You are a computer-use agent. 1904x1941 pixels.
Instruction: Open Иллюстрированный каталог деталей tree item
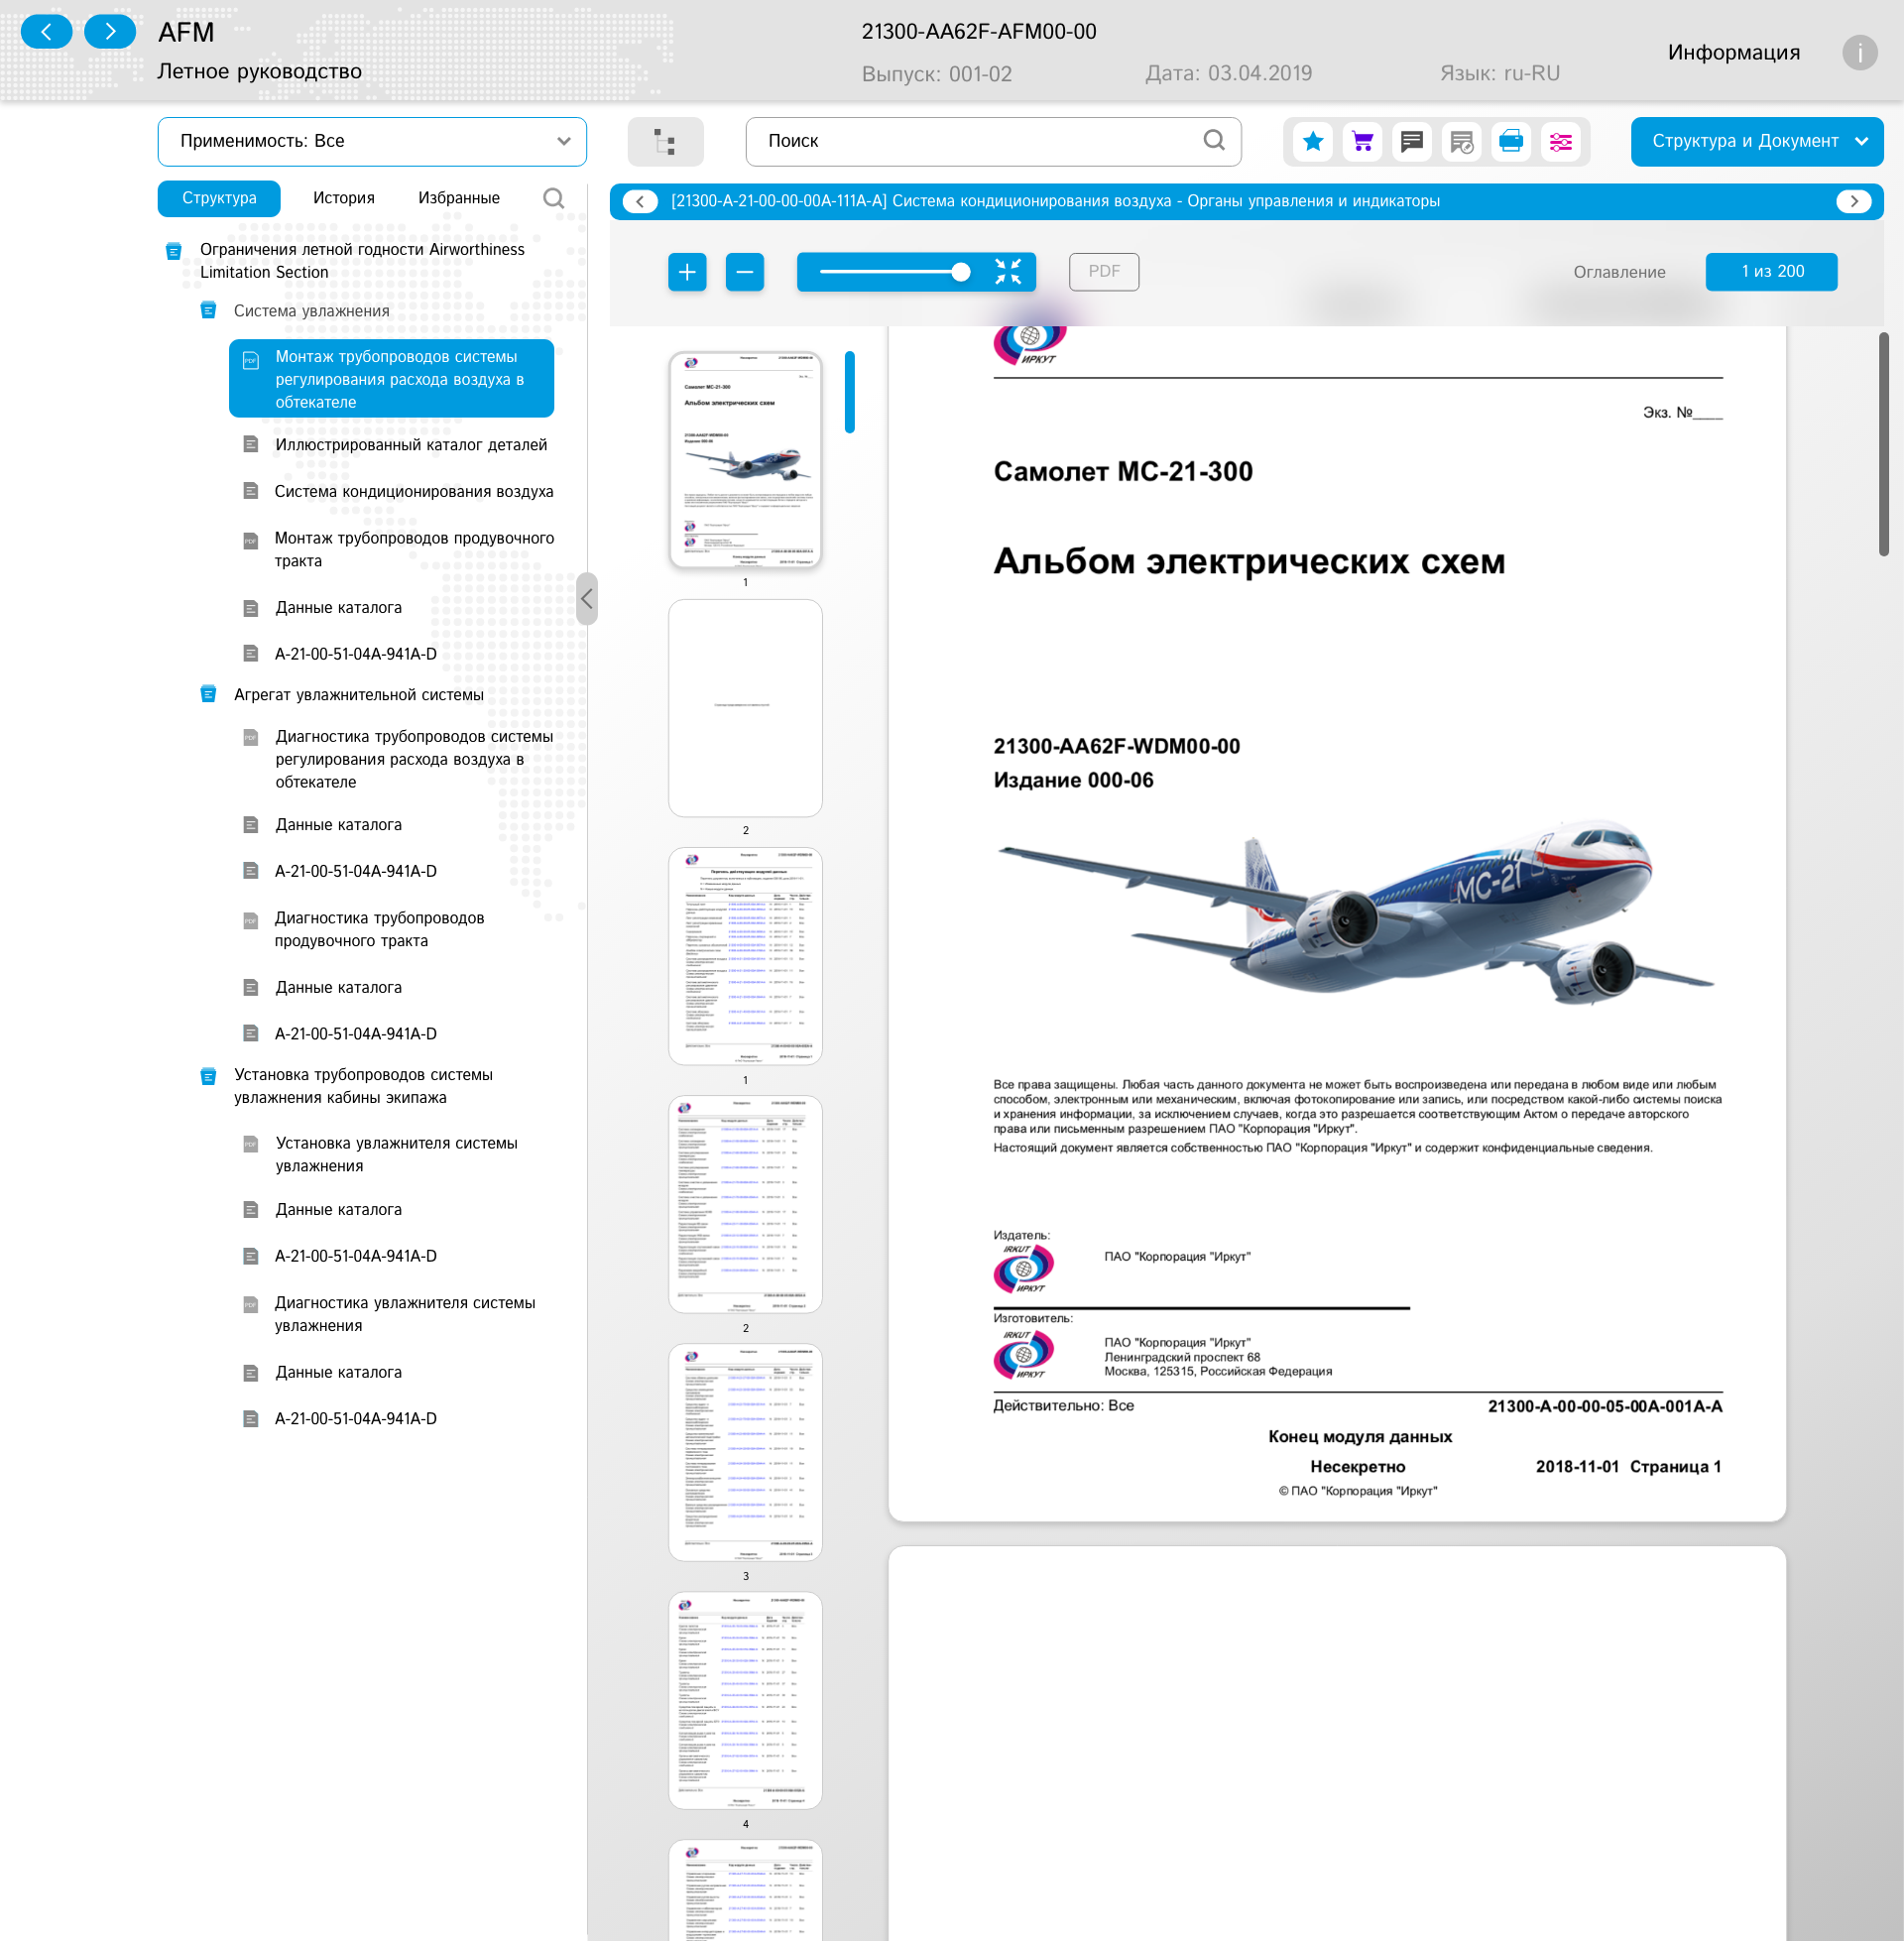pyautogui.click(x=411, y=444)
